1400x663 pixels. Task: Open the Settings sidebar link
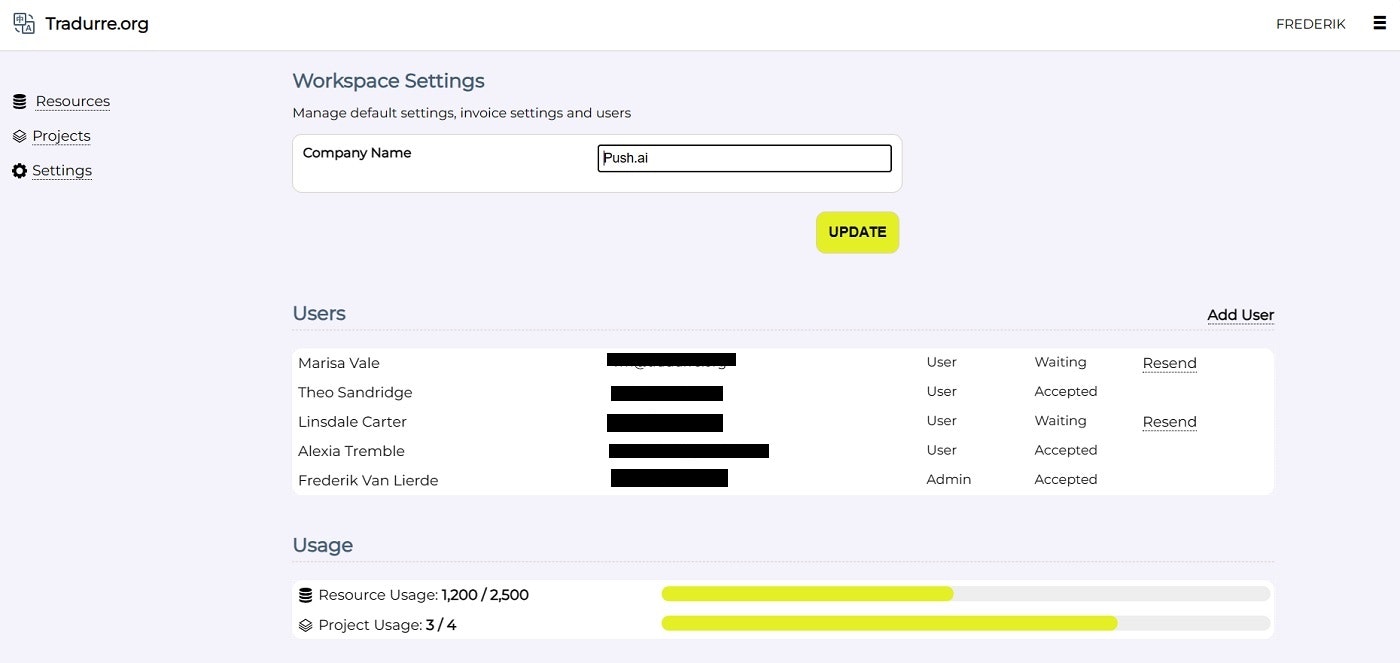(62, 171)
